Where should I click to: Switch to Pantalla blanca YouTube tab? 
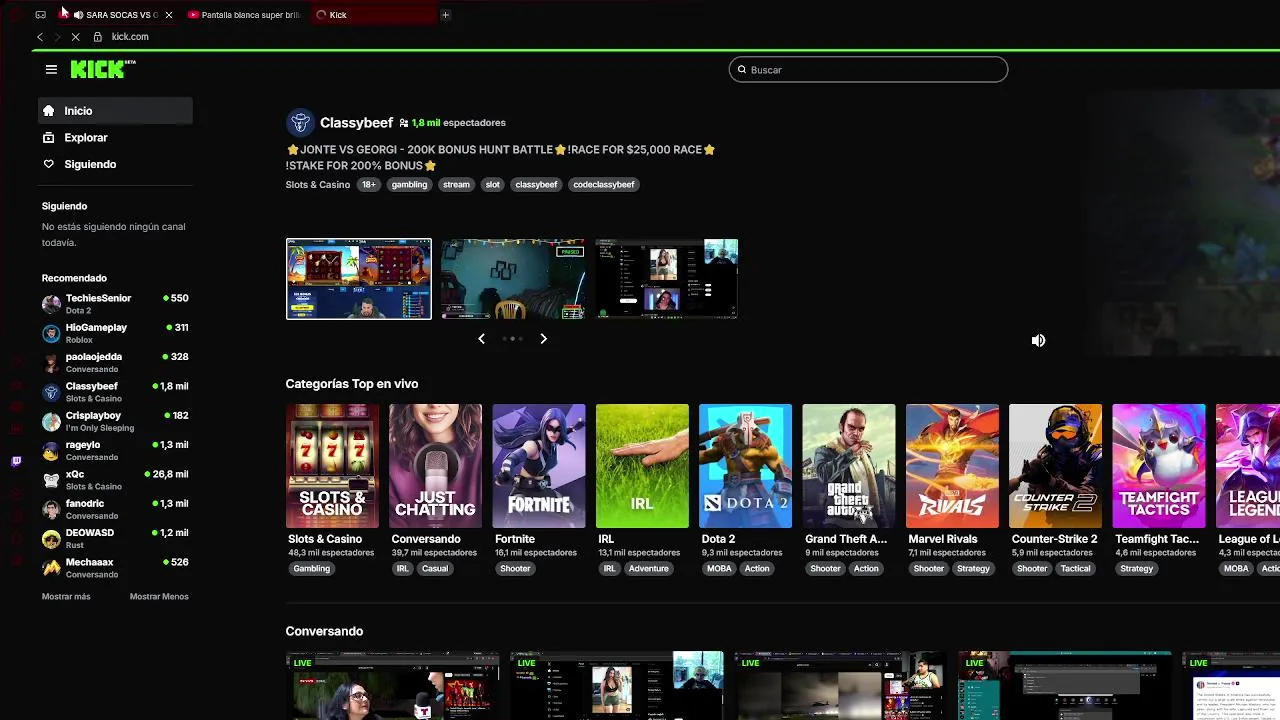245,15
